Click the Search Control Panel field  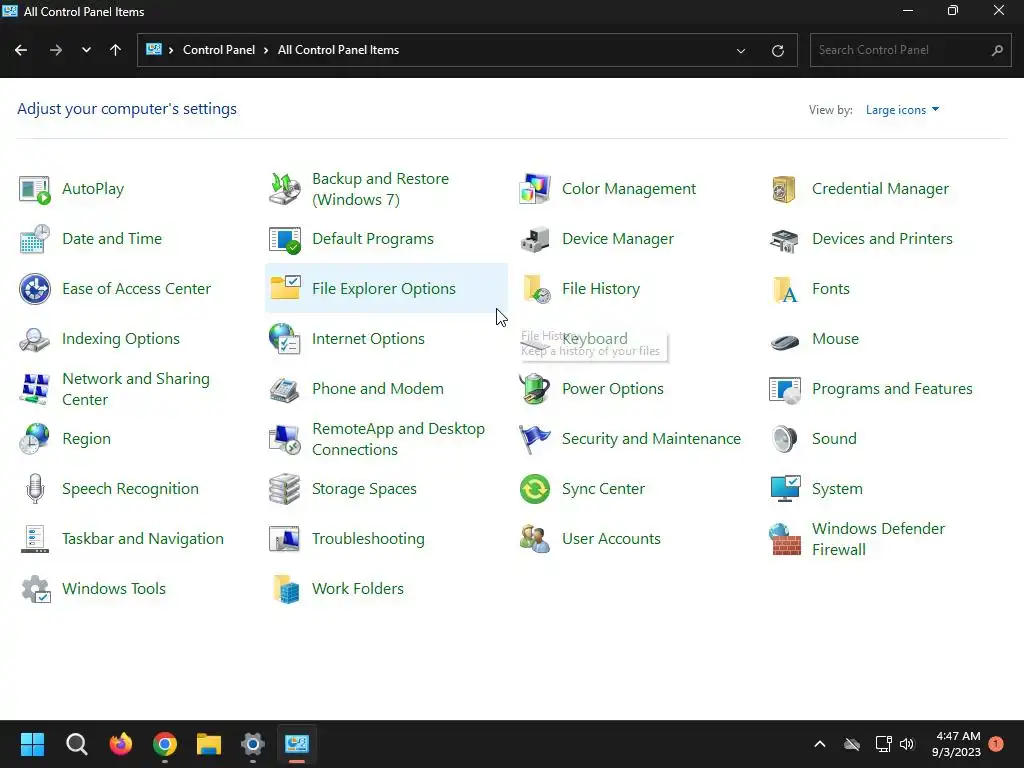pos(910,50)
